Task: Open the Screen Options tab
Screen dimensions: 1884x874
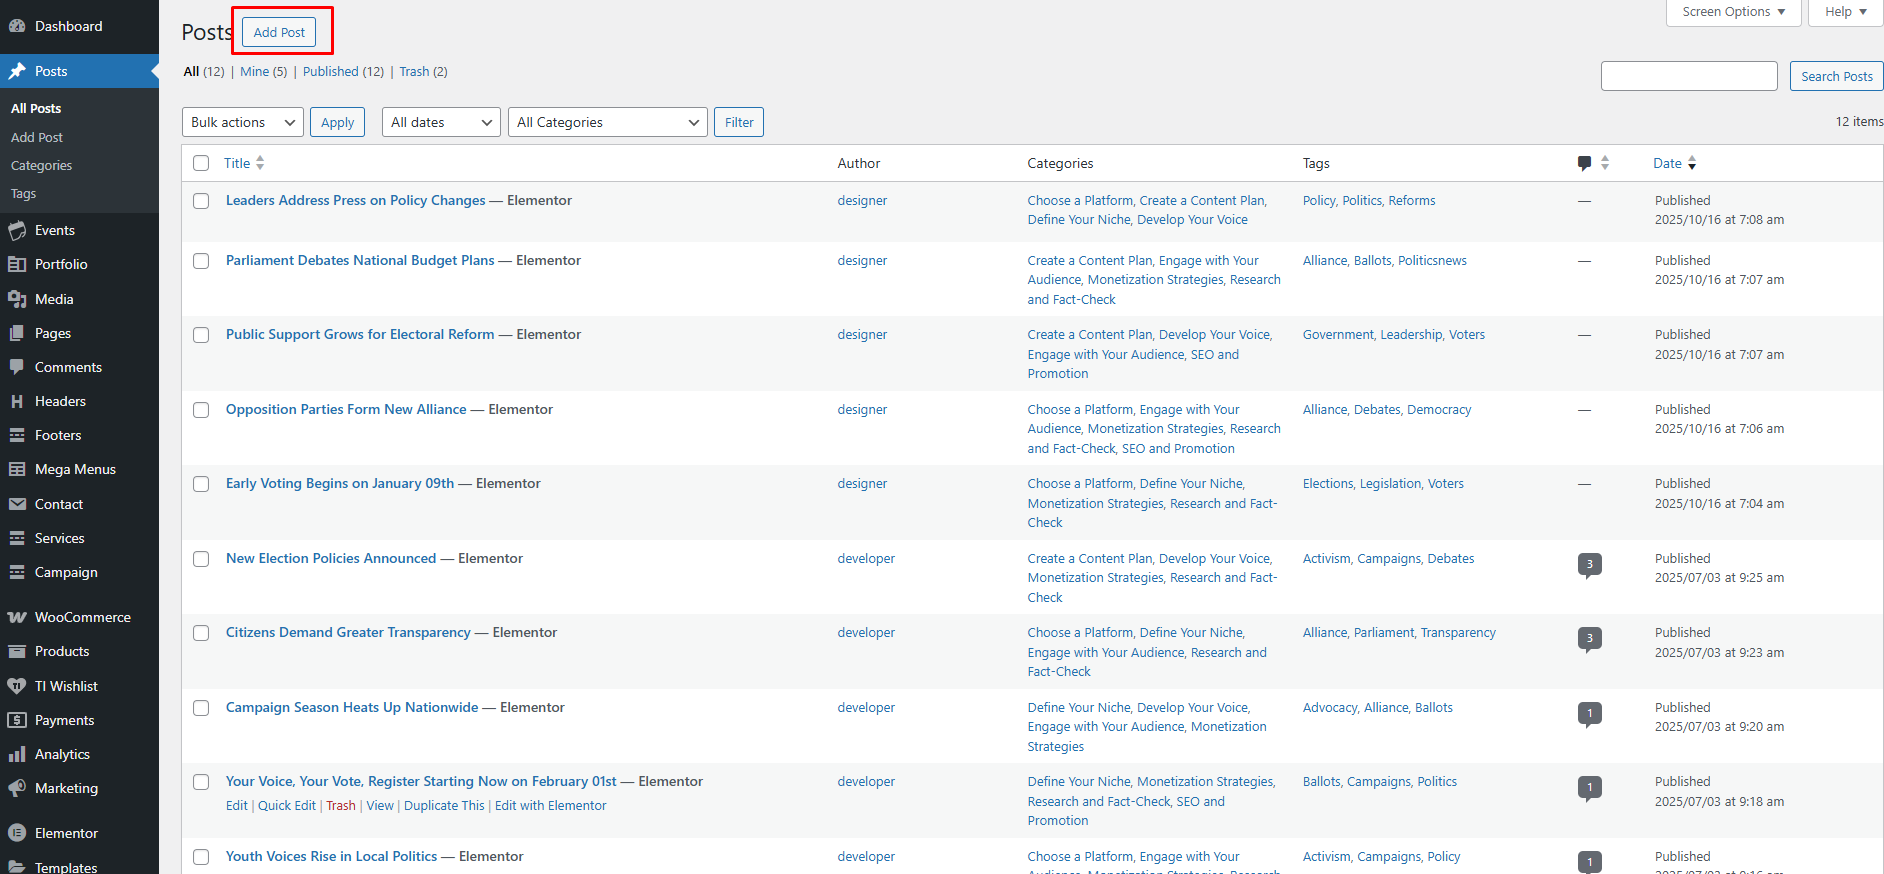Action: 1733,12
